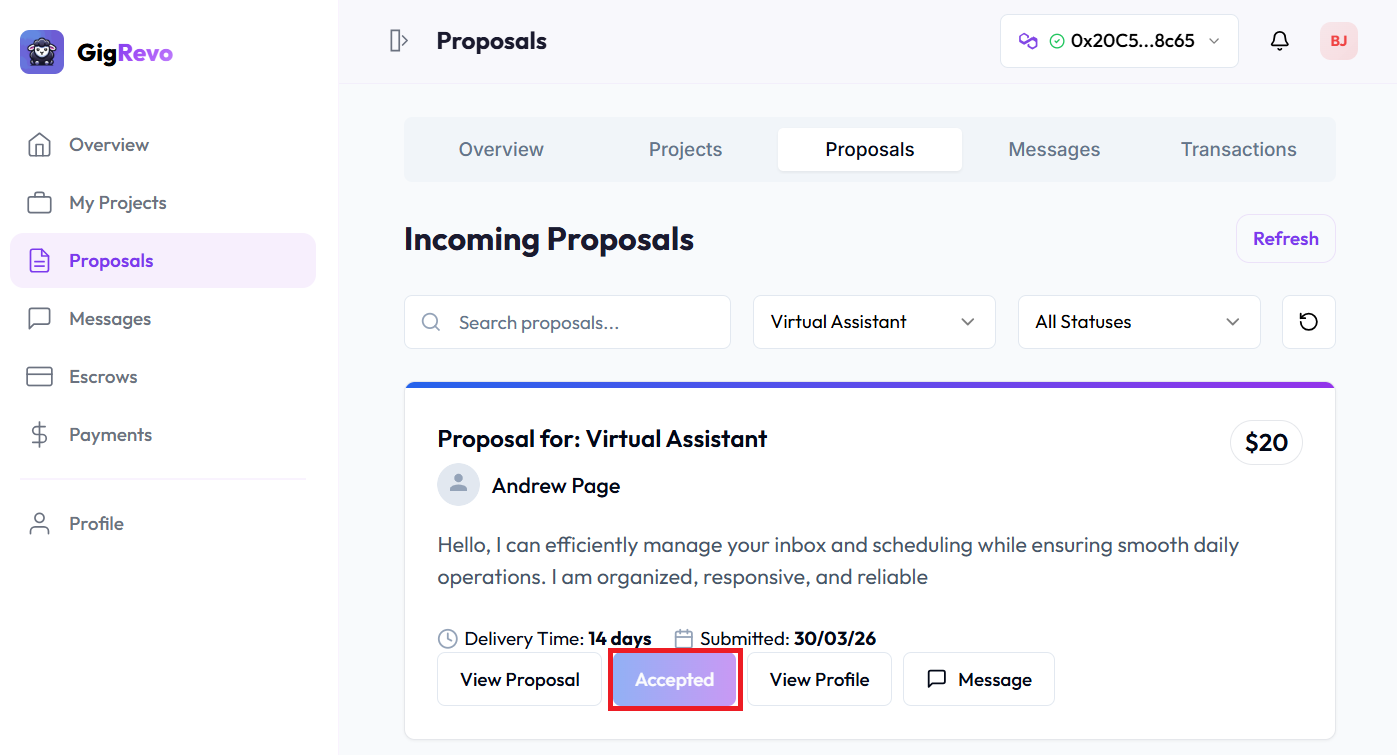
Task: Click the magnifier icon in the search bar
Action: pos(430,322)
